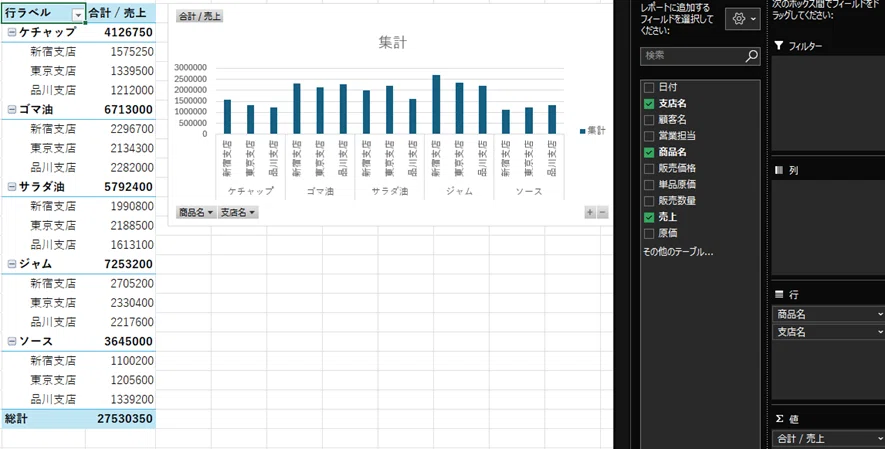Image resolution: width=885 pixels, height=449 pixels.
Task: Uncheck the 商品名 field checkbox
Action: (649, 152)
